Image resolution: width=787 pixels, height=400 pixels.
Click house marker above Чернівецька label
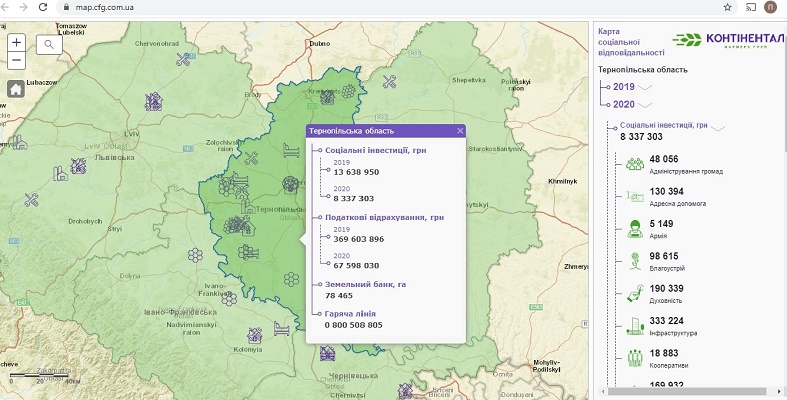pos(327,353)
